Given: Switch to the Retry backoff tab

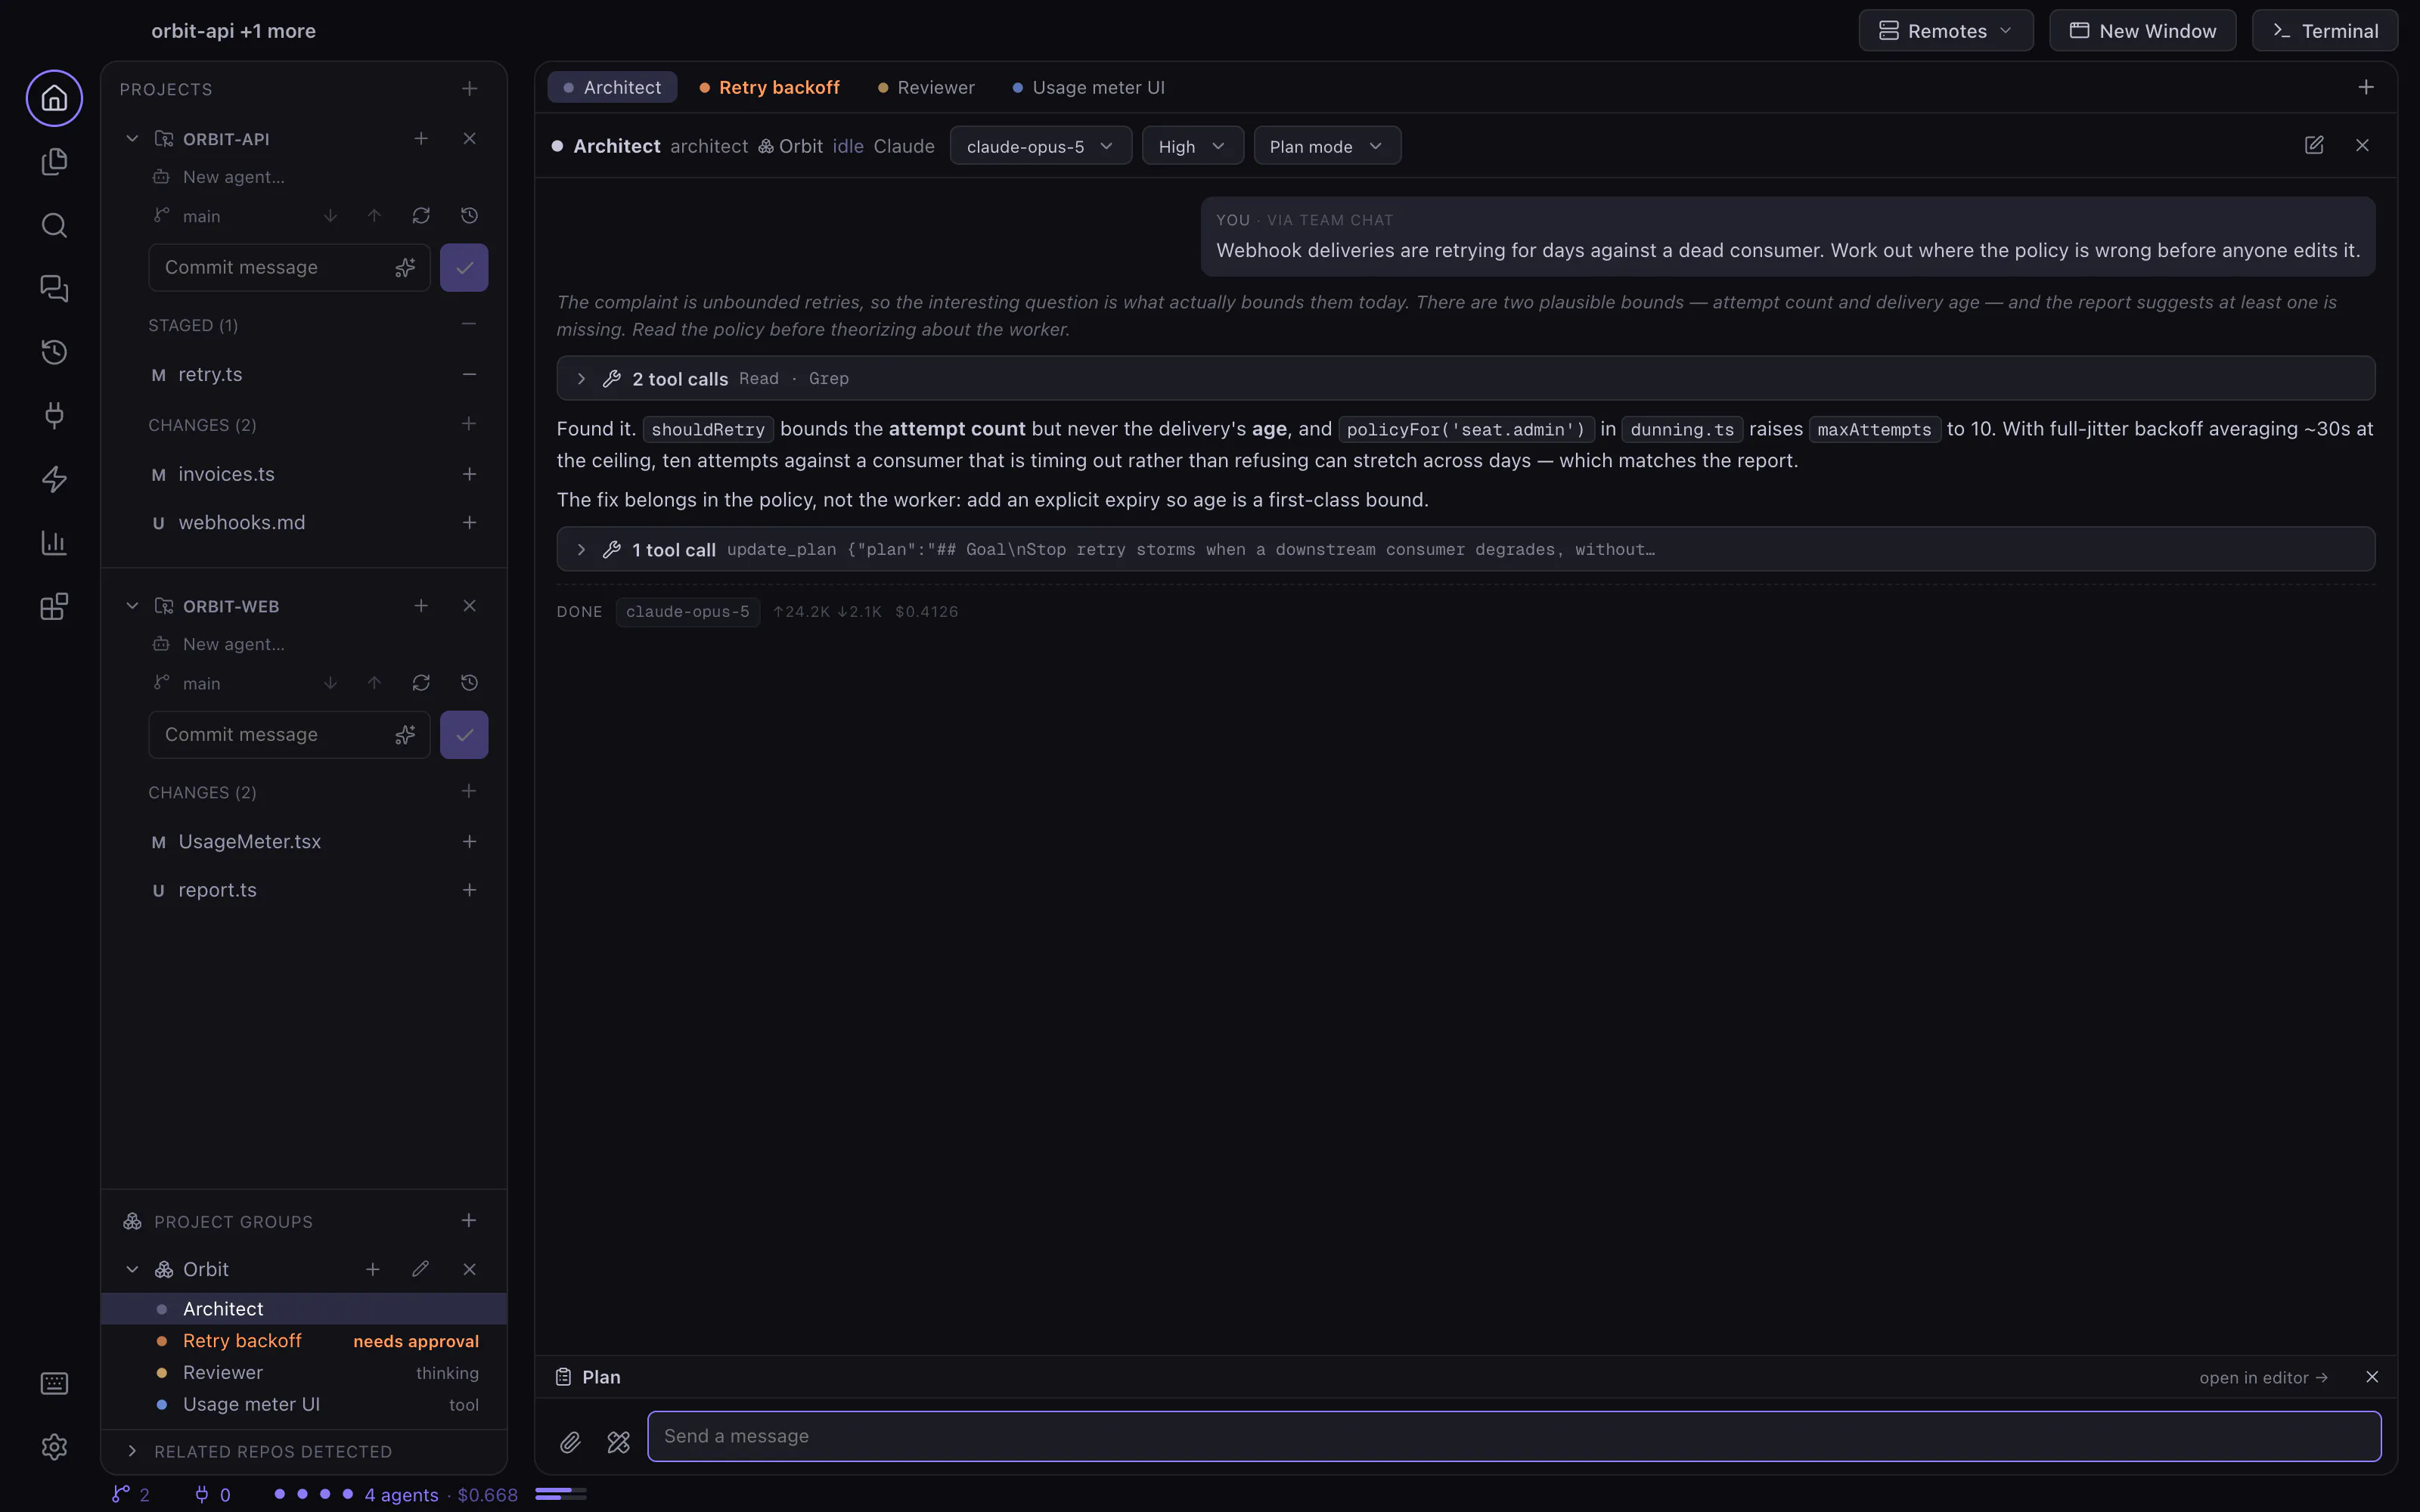Looking at the screenshot, I should click(769, 88).
